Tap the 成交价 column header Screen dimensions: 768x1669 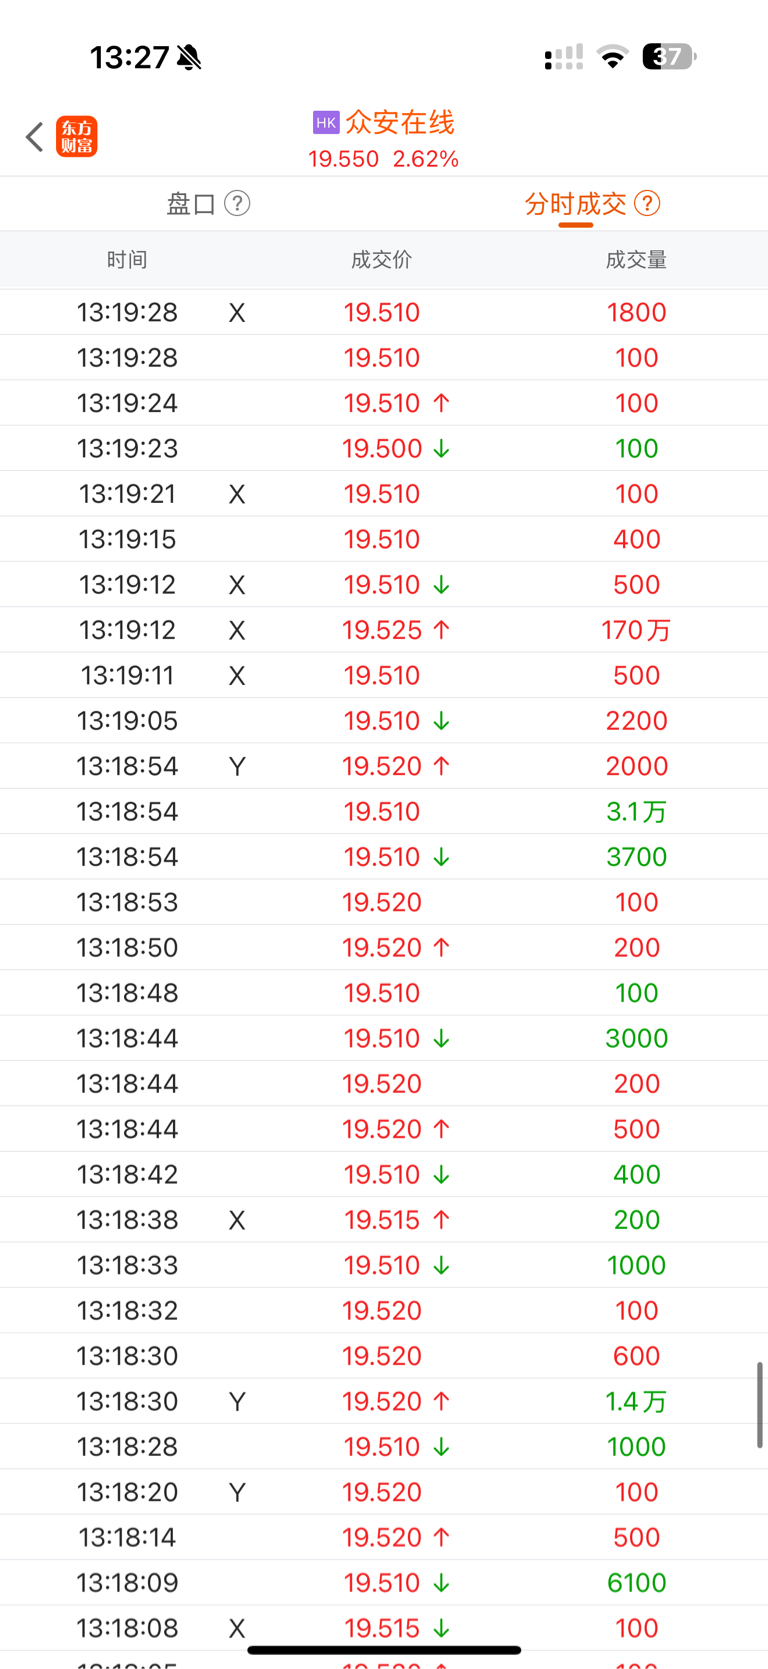pyautogui.click(x=381, y=260)
